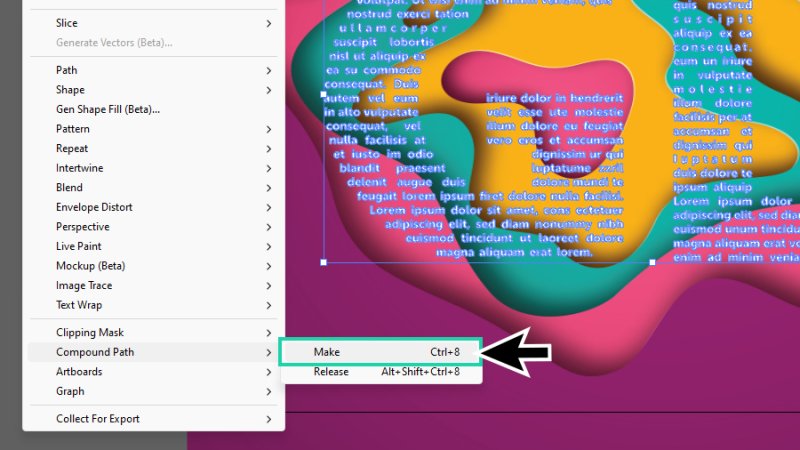The image size is (800, 450).
Task: Open the Clipping Mask submenu
Action: pyautogui.click(x=154, y=333)
